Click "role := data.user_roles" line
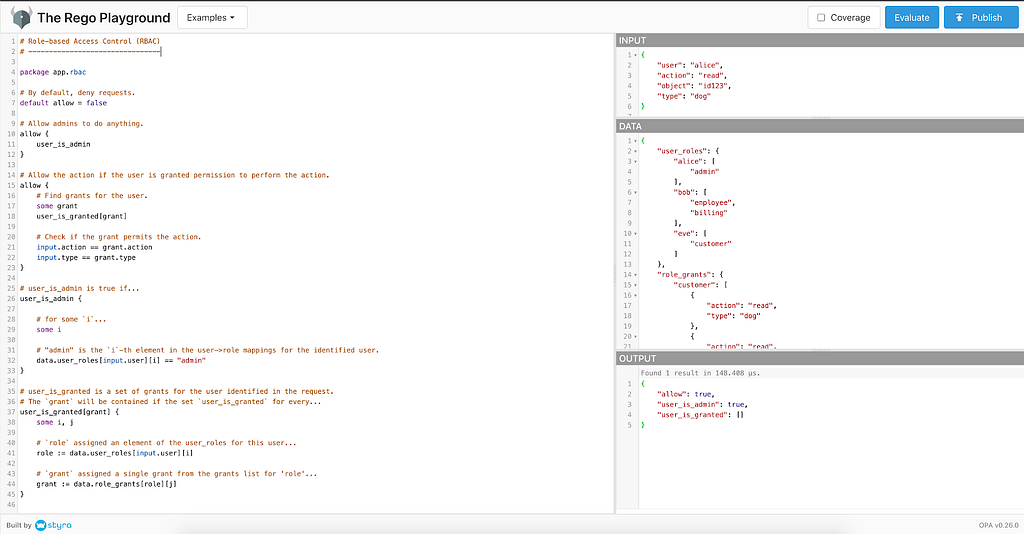This screenshot has height=534, width=1024. [x=115, y=453]
